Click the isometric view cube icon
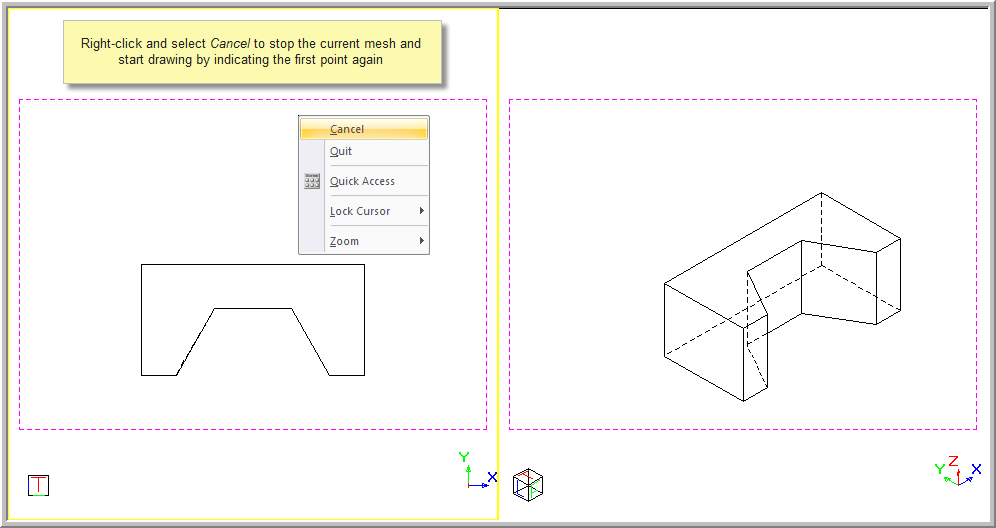The image size is (996, 528). point(527,485)
